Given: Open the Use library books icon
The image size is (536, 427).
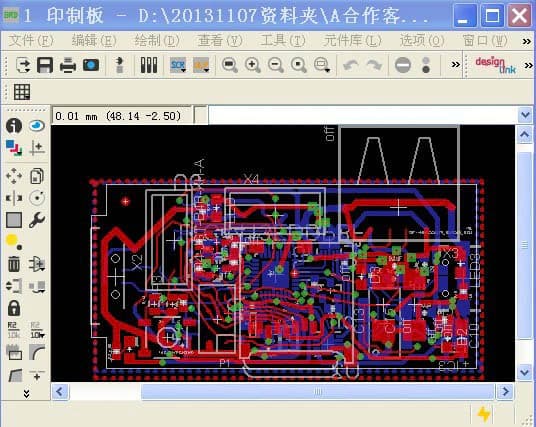Looking at the screenshot, I should coord(149,65).
